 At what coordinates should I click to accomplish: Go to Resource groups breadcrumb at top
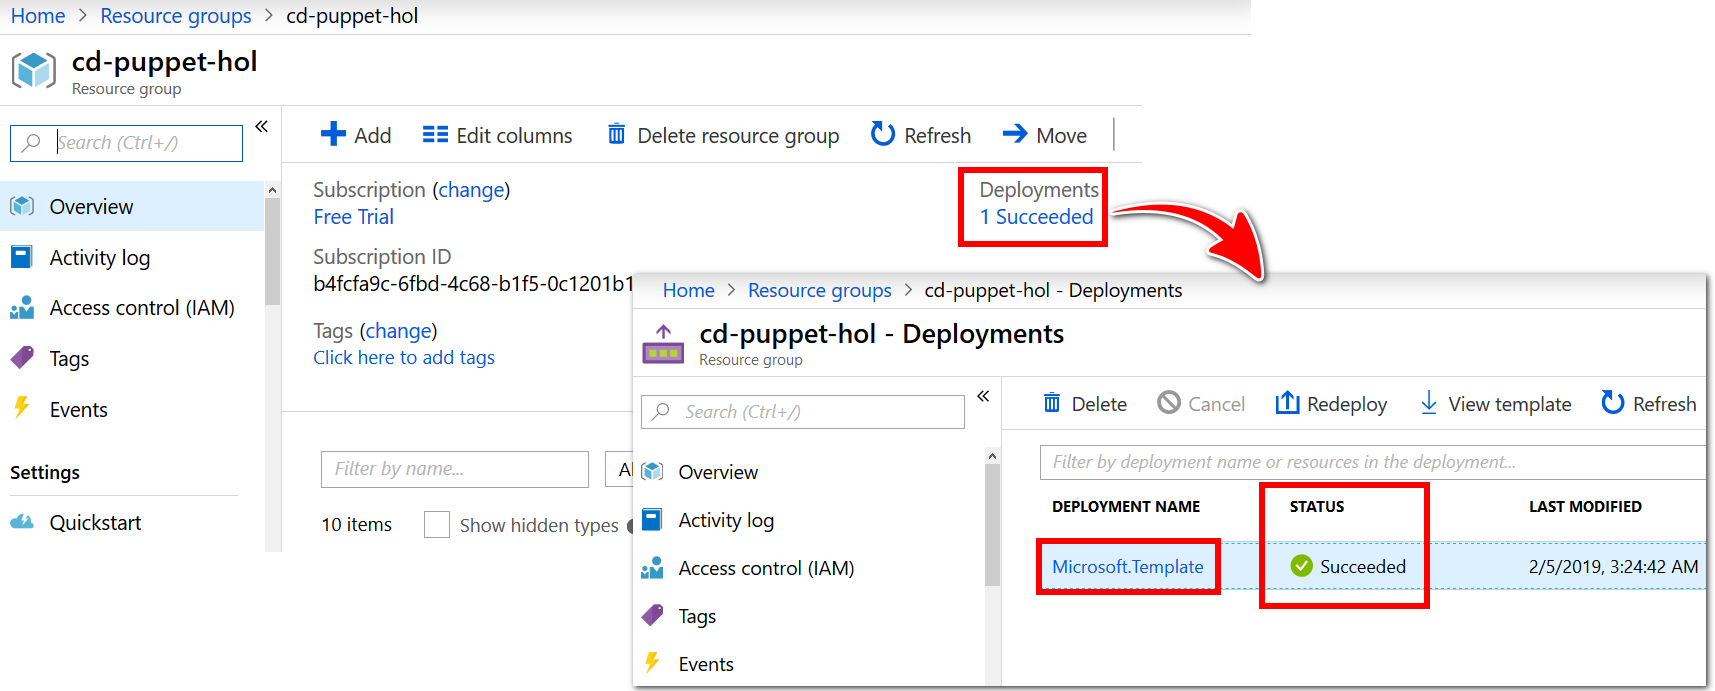coord(176,16)
